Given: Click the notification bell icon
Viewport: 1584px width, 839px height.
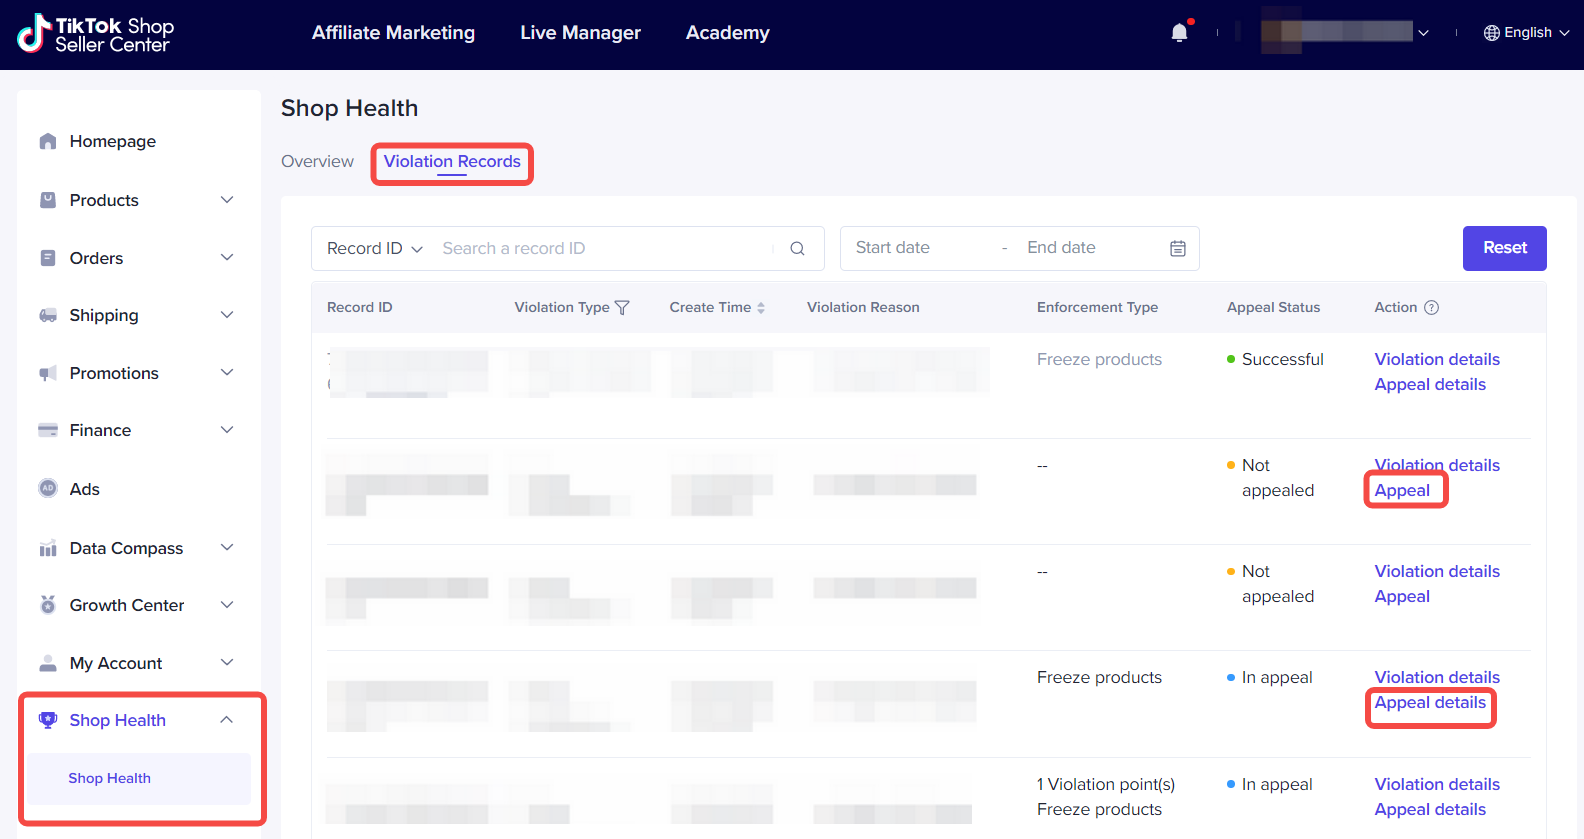Looking at the screenshot, I should point(1180,33).
